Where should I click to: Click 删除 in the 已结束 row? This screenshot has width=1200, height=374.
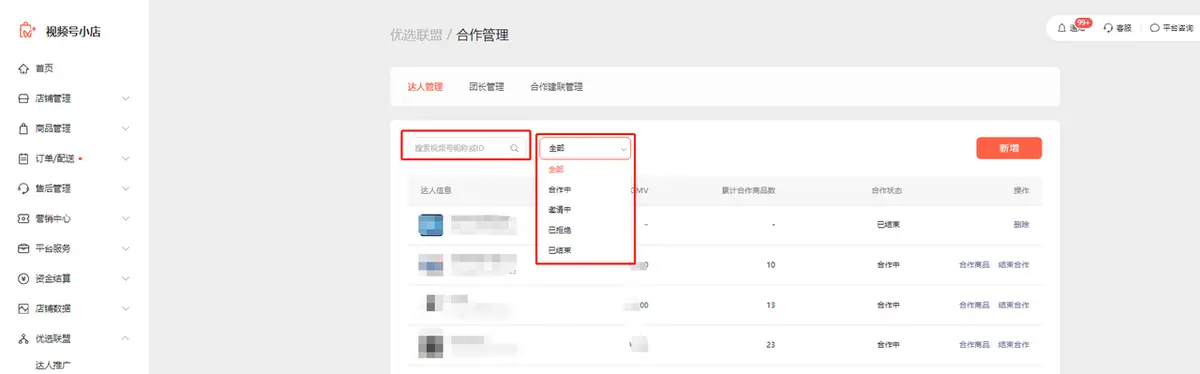coord(1021,224)
